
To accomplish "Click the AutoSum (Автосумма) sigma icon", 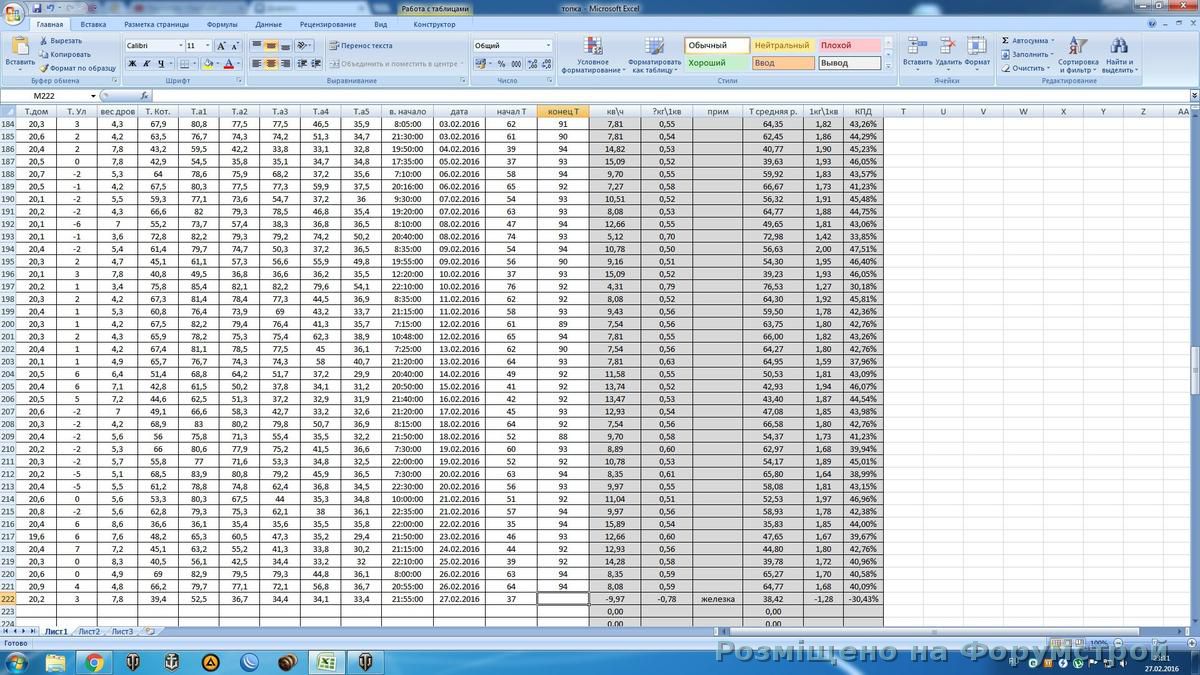I will pos(1005,41).
